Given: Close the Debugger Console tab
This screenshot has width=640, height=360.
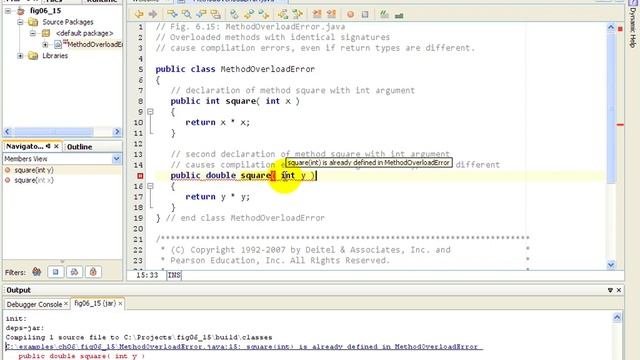Looking at the screenshot, I should coord(66,304).
